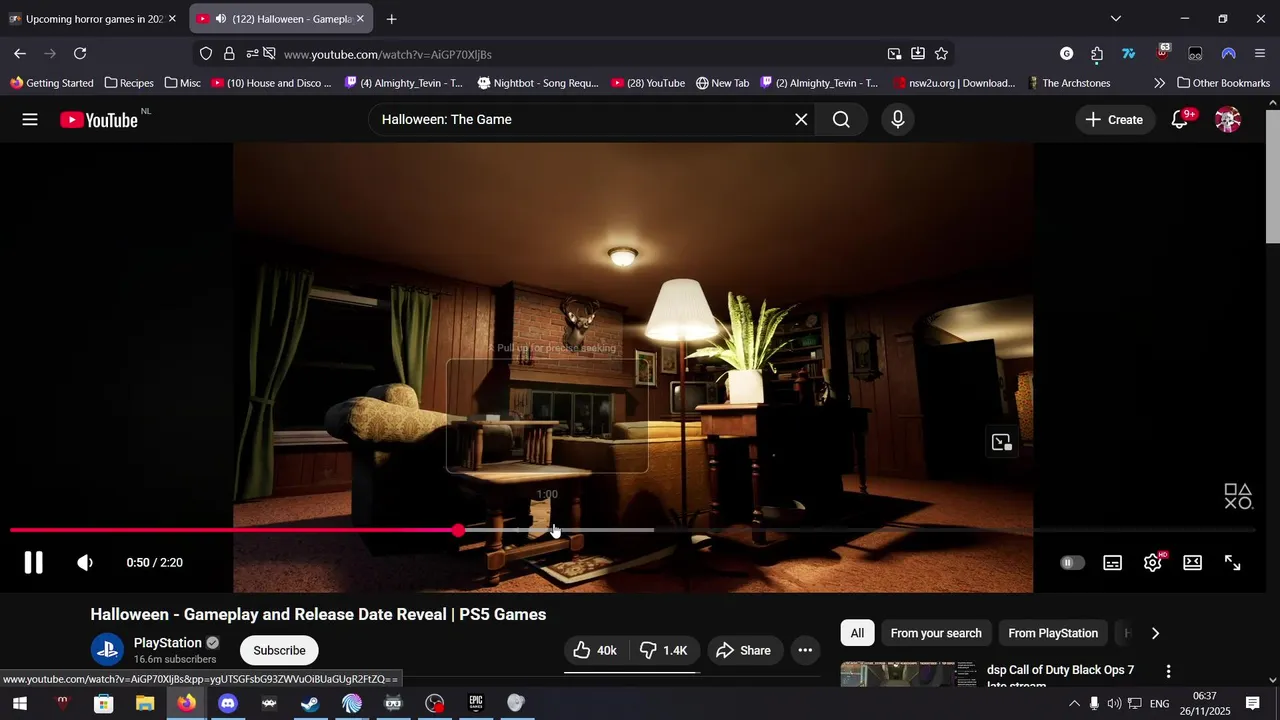This screenshot has width=1280, height=720.
Task: Open options for the dsp Call of Duty video
Action: click(x=1168, y=672)
